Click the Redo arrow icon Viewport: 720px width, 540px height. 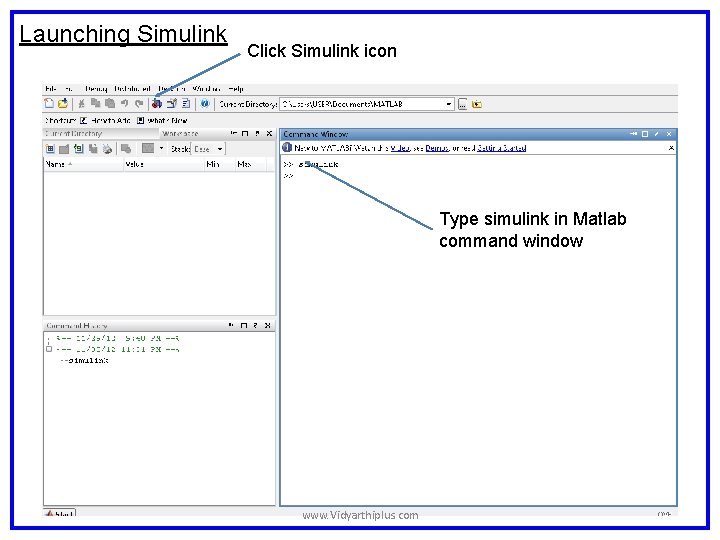(x=139, y=104)
